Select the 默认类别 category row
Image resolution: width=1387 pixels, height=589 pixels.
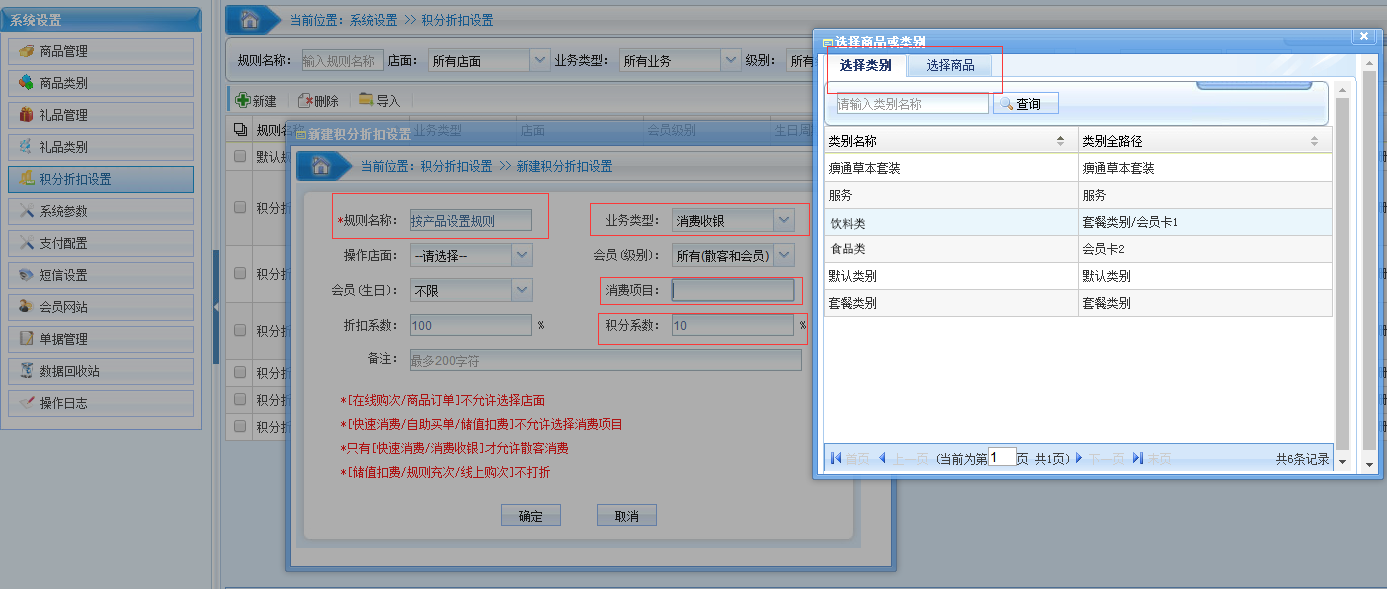tap(1078, 276)
